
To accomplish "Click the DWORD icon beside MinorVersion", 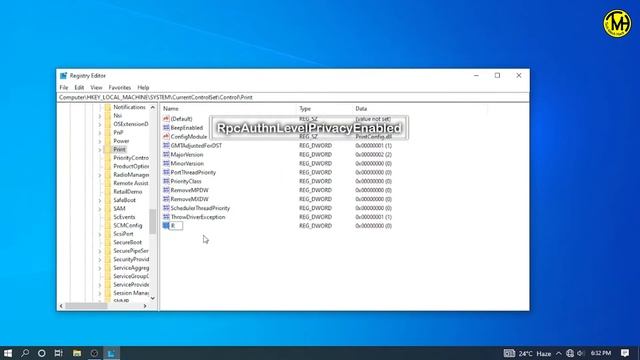I will [x=166, y=163].
